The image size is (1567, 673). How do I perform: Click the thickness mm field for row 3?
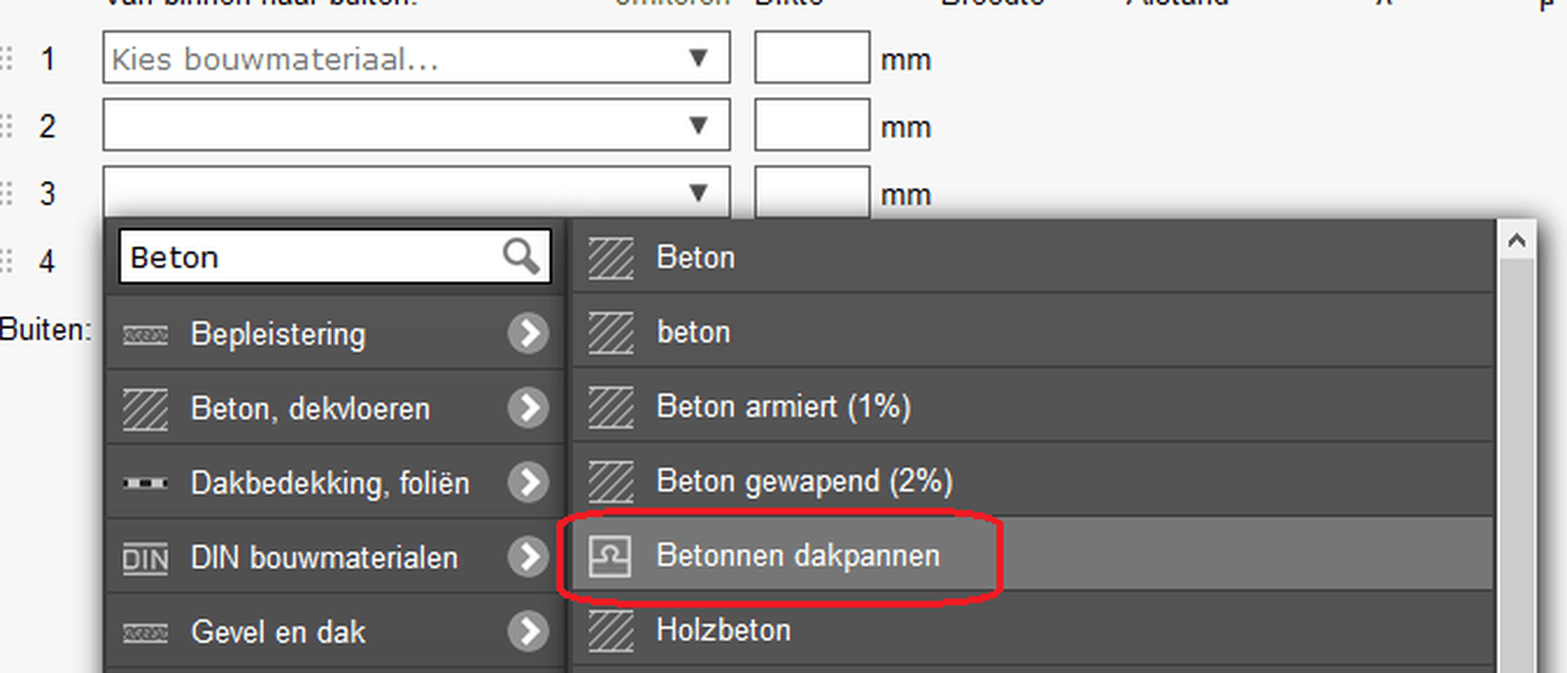tap(812, 191)
